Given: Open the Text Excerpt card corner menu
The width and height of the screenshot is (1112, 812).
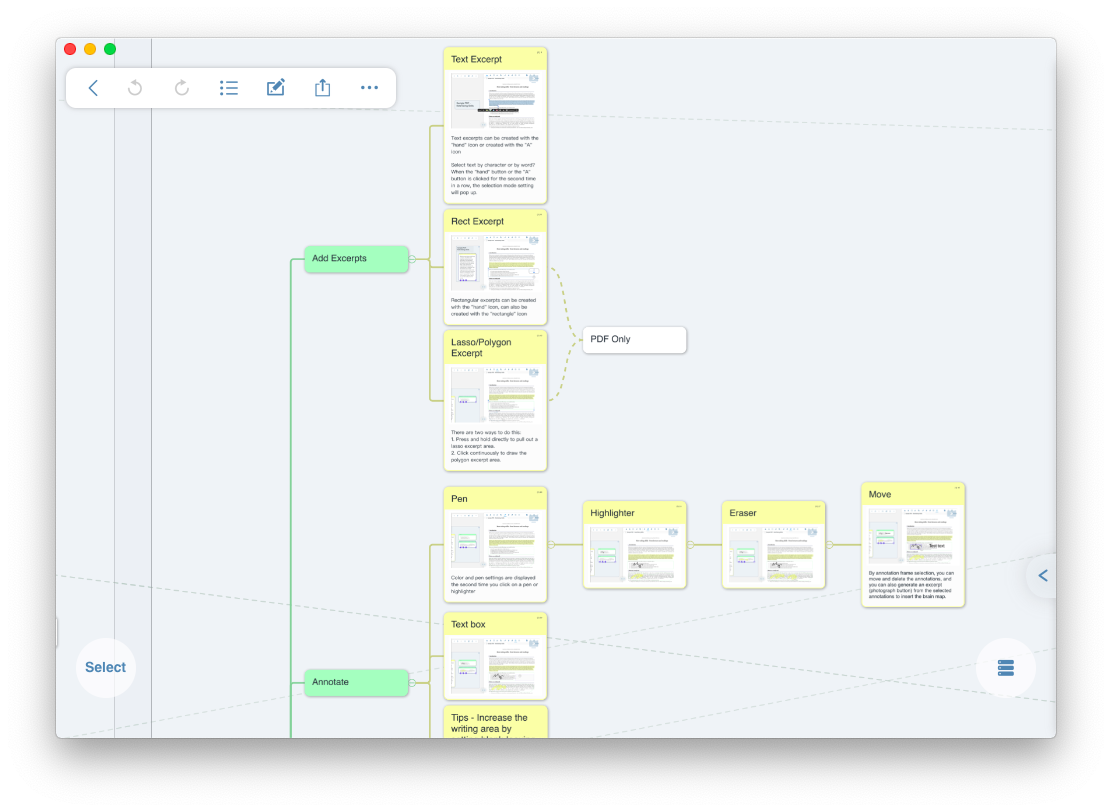Looking at the screenshot, I should click(x=539, y=52).
